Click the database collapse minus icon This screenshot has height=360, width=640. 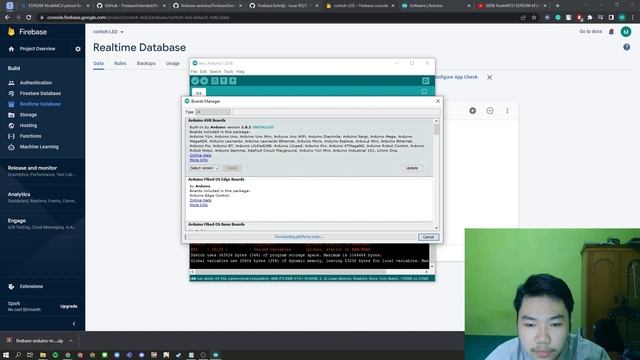pyautogui.click(x=490, y=111)
